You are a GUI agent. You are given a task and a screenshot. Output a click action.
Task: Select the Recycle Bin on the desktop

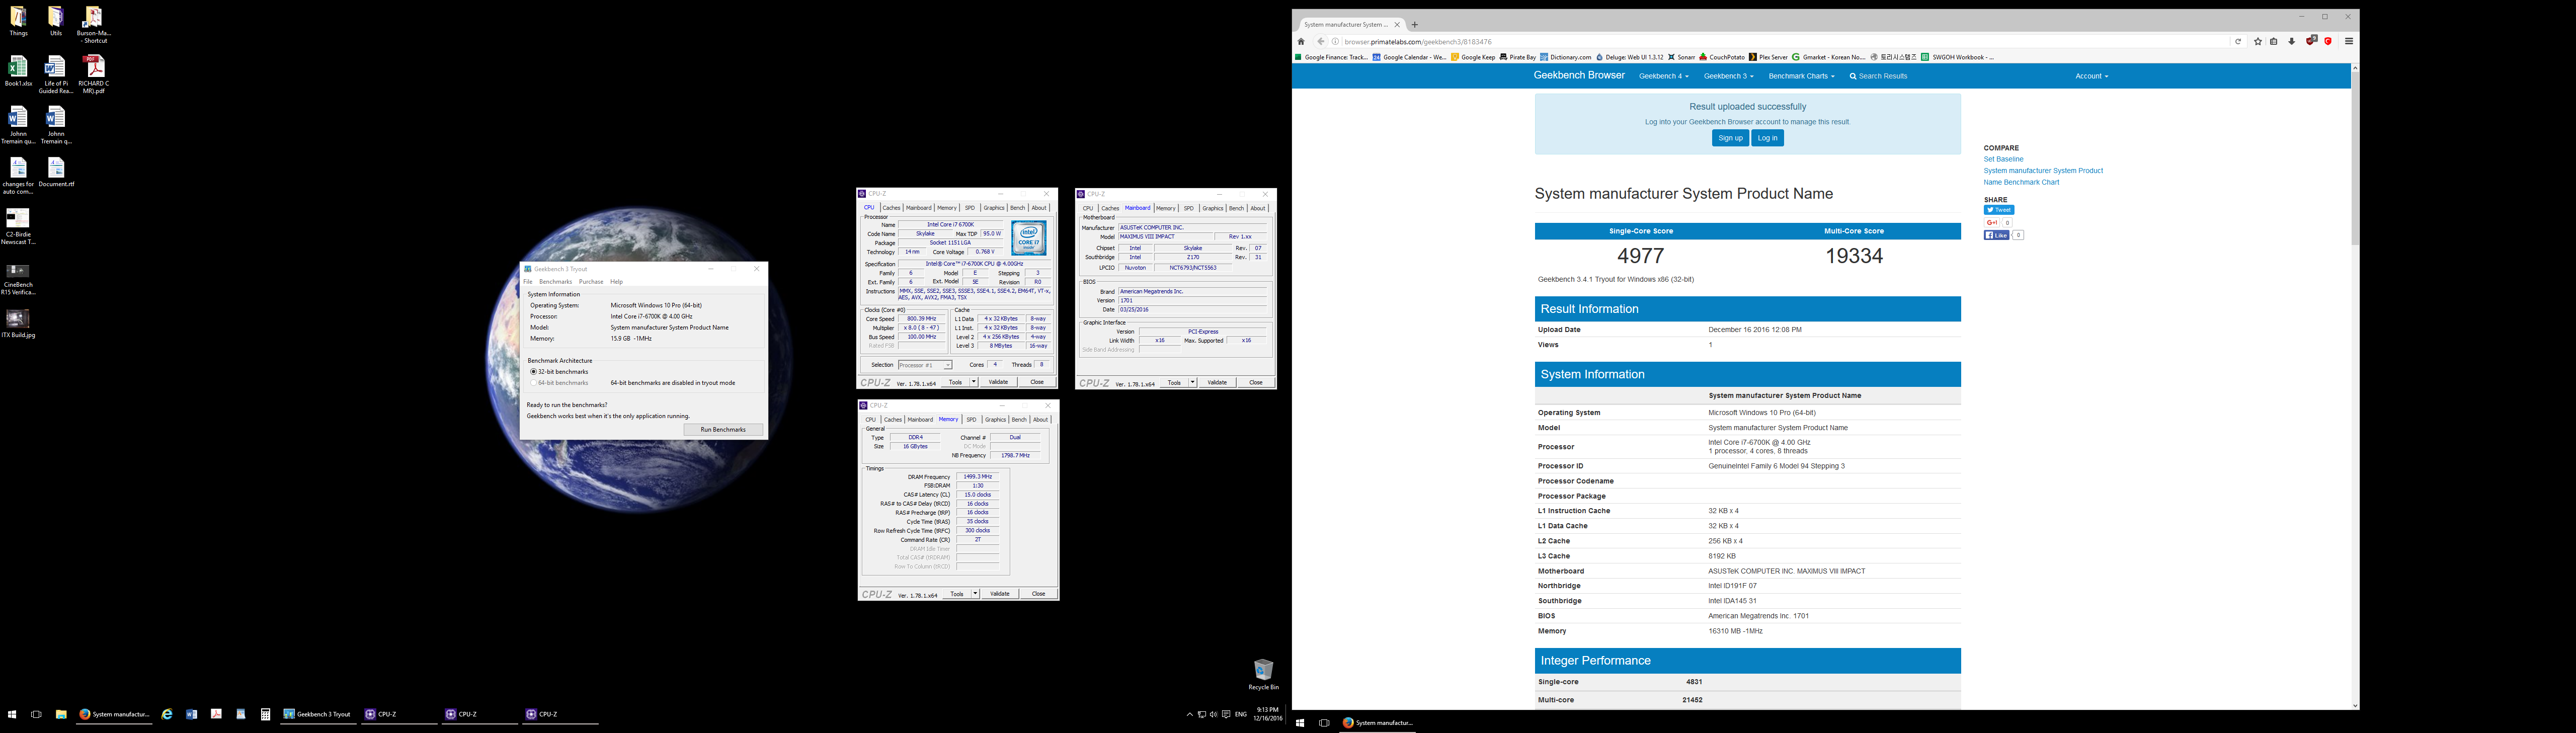tap(1263, 674)
